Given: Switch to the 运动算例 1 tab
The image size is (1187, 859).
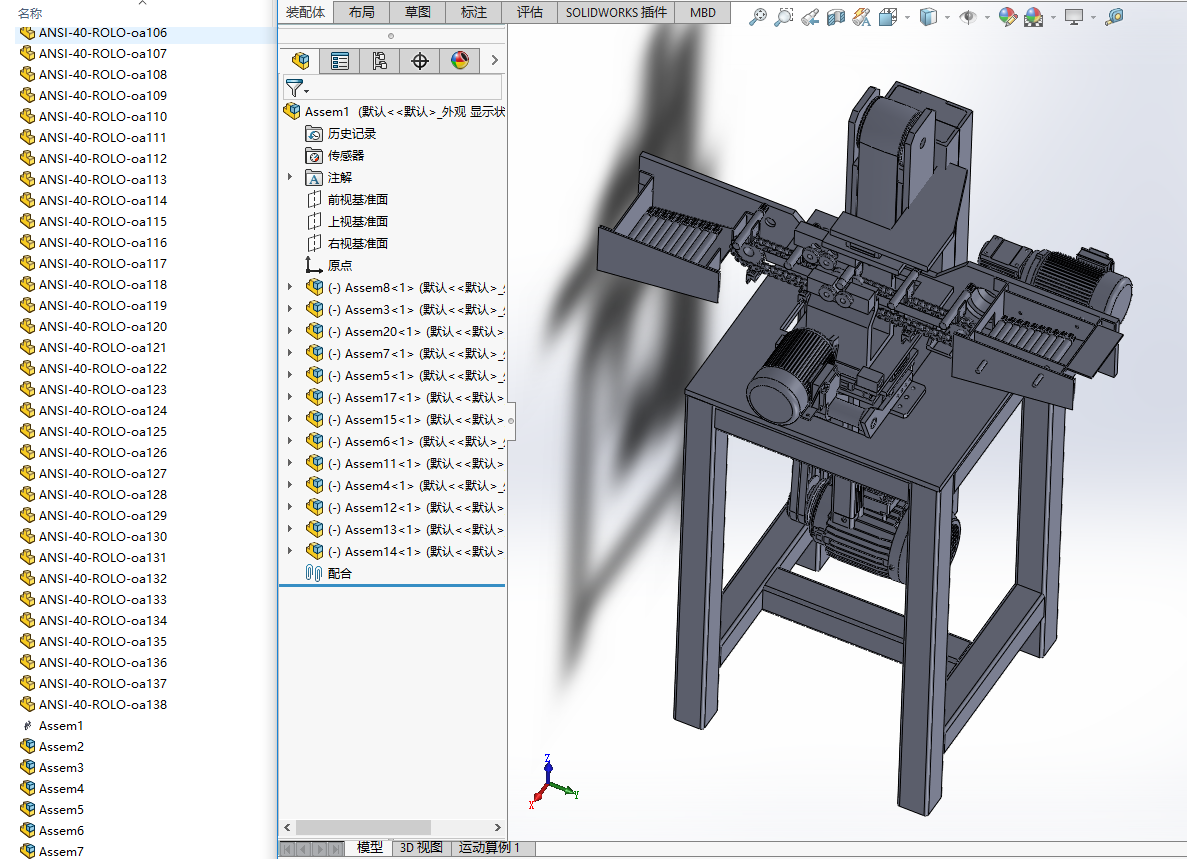Looking at the screenshot, I should [489, 847].
